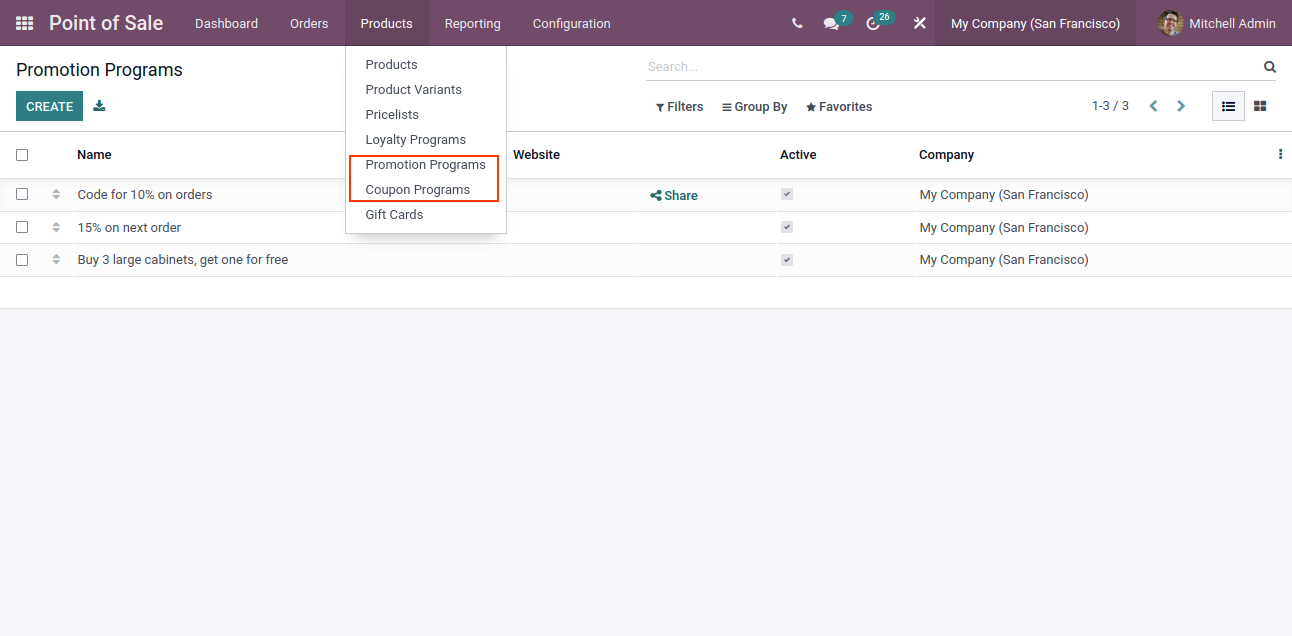Grab handle for Code for 10% on orders
Viewport: 1292px width, 636px height.
coord(56,195)
